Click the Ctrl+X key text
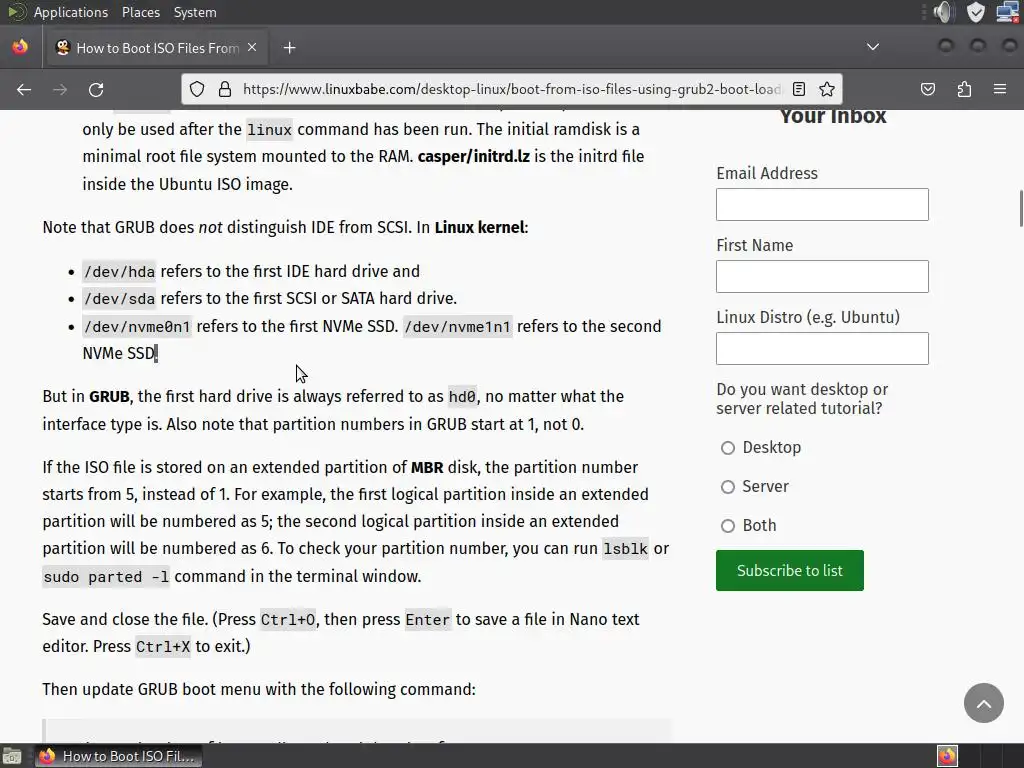This screenshot has height=768, width=1024. click(163, 647)
